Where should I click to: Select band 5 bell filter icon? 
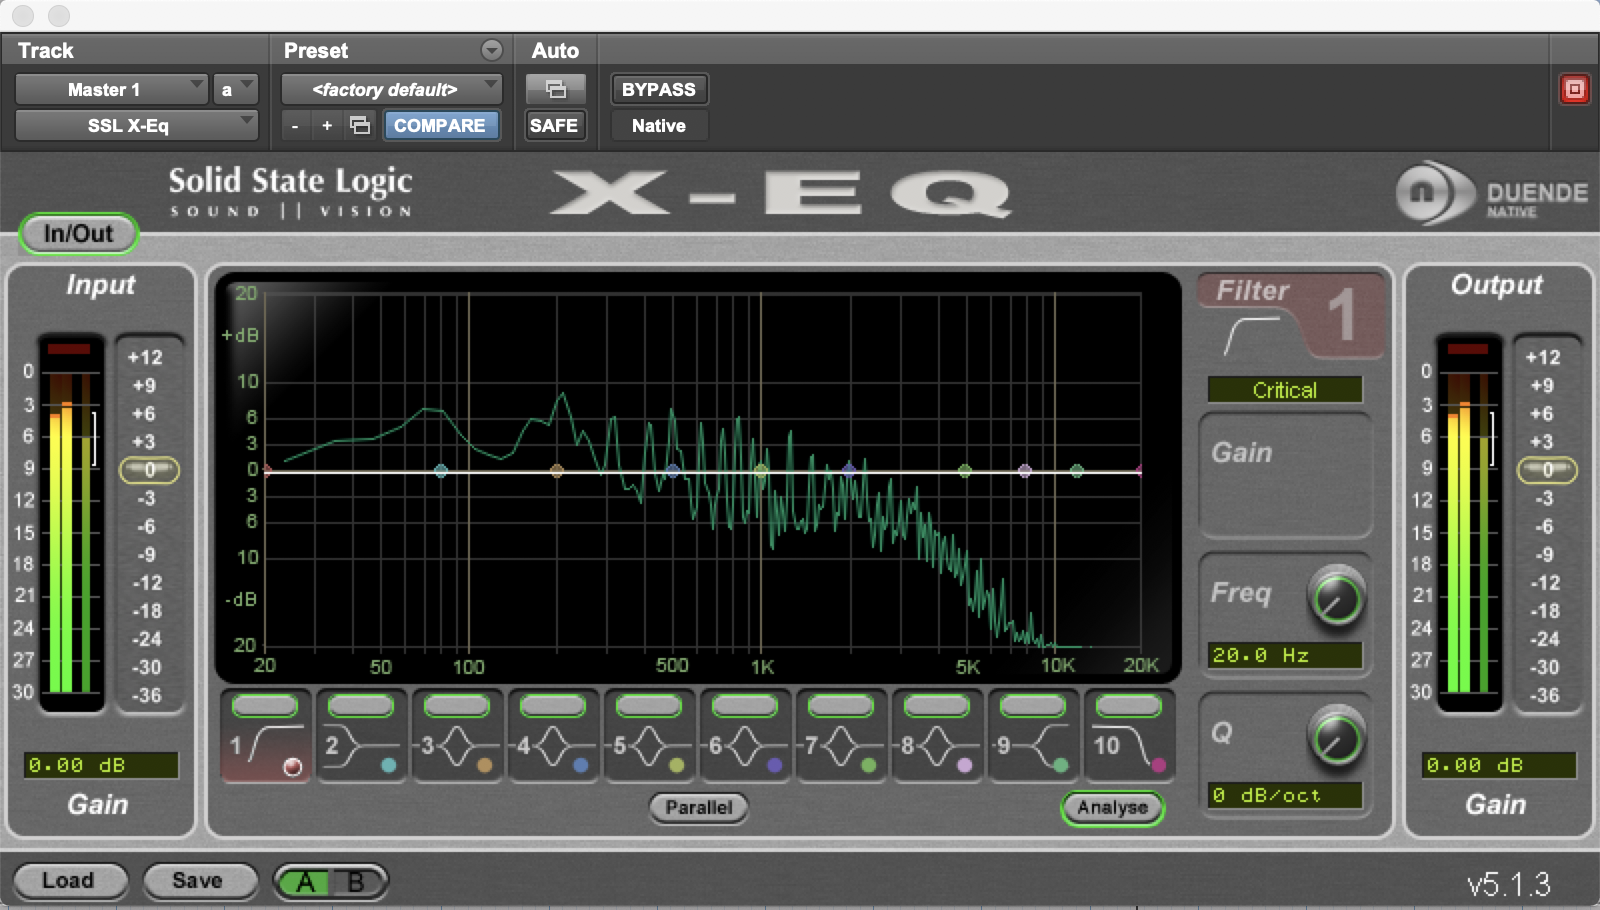click(x=649, y=747)
